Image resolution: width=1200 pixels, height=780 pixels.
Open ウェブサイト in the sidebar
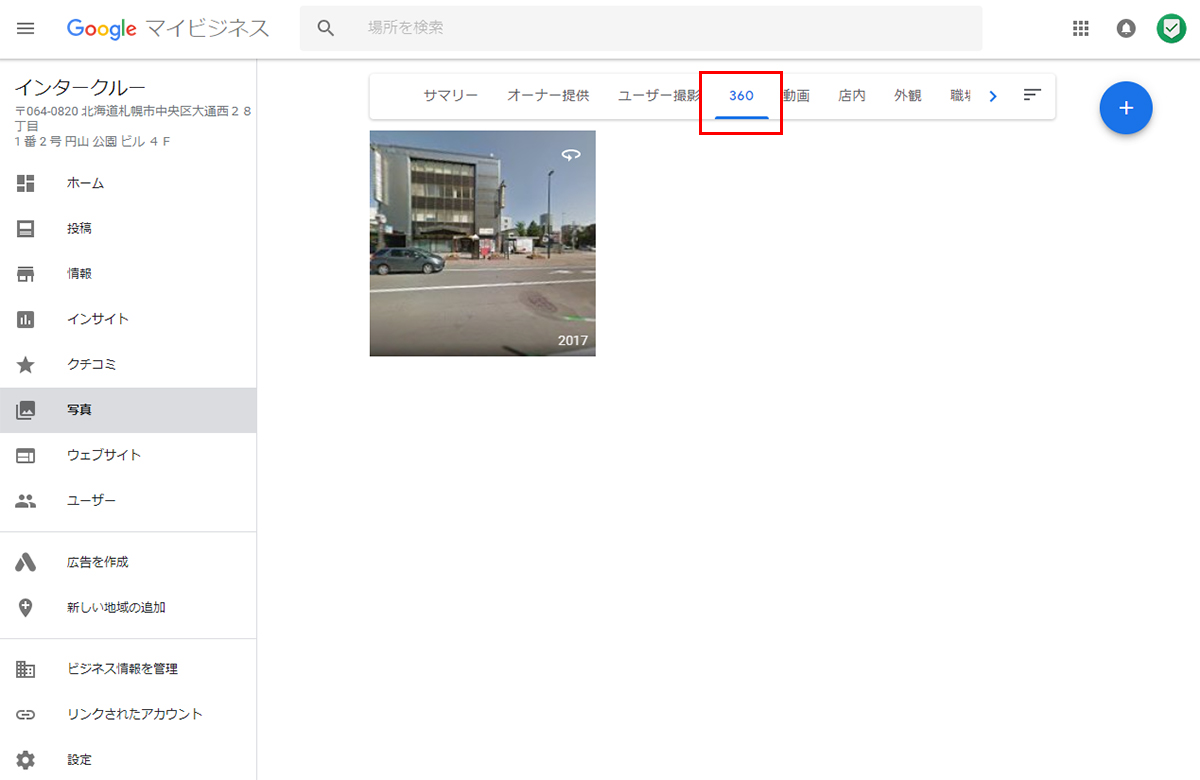128,455
